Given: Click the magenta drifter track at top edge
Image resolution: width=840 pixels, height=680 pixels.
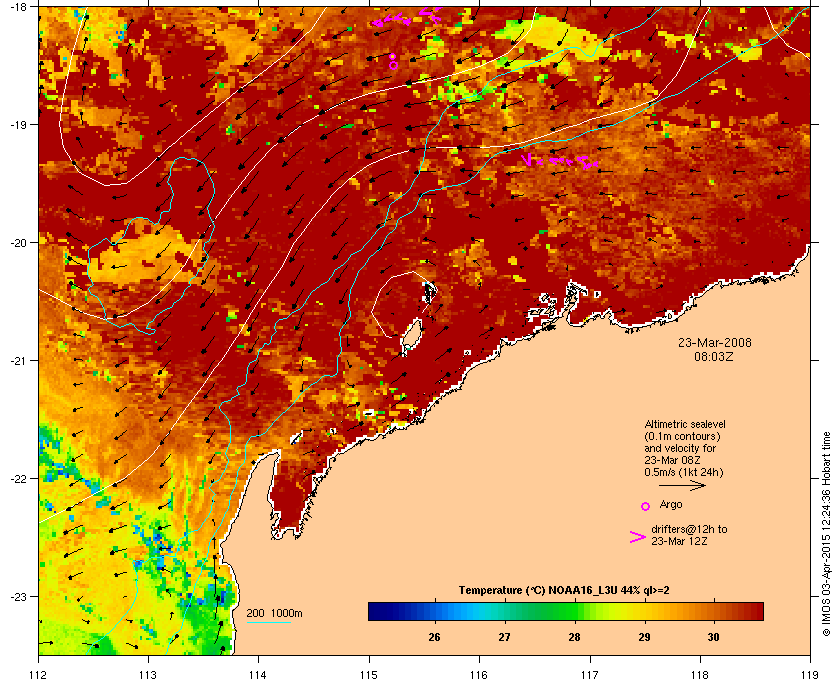Looking at the screenshot, I should (x=407, y=17).
